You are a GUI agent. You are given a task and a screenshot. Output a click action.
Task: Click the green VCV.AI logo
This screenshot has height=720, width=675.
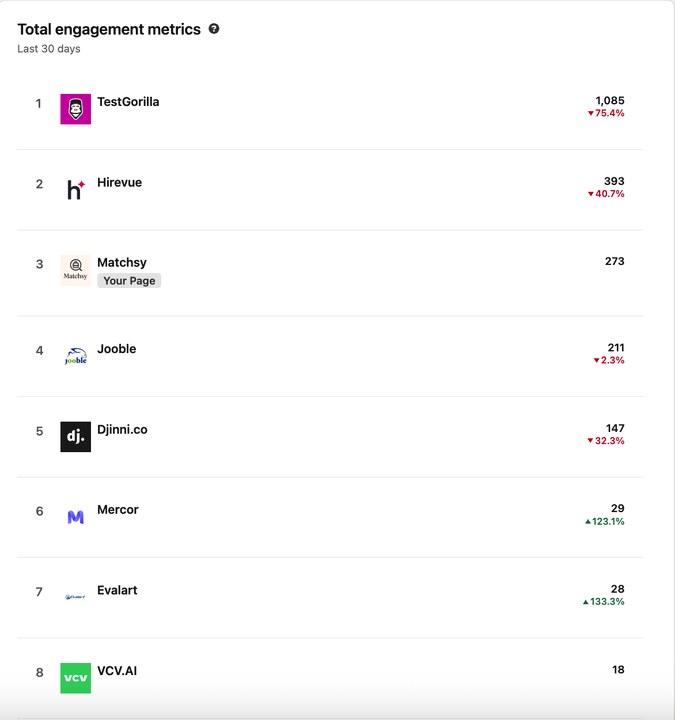[x=75, y=678]
